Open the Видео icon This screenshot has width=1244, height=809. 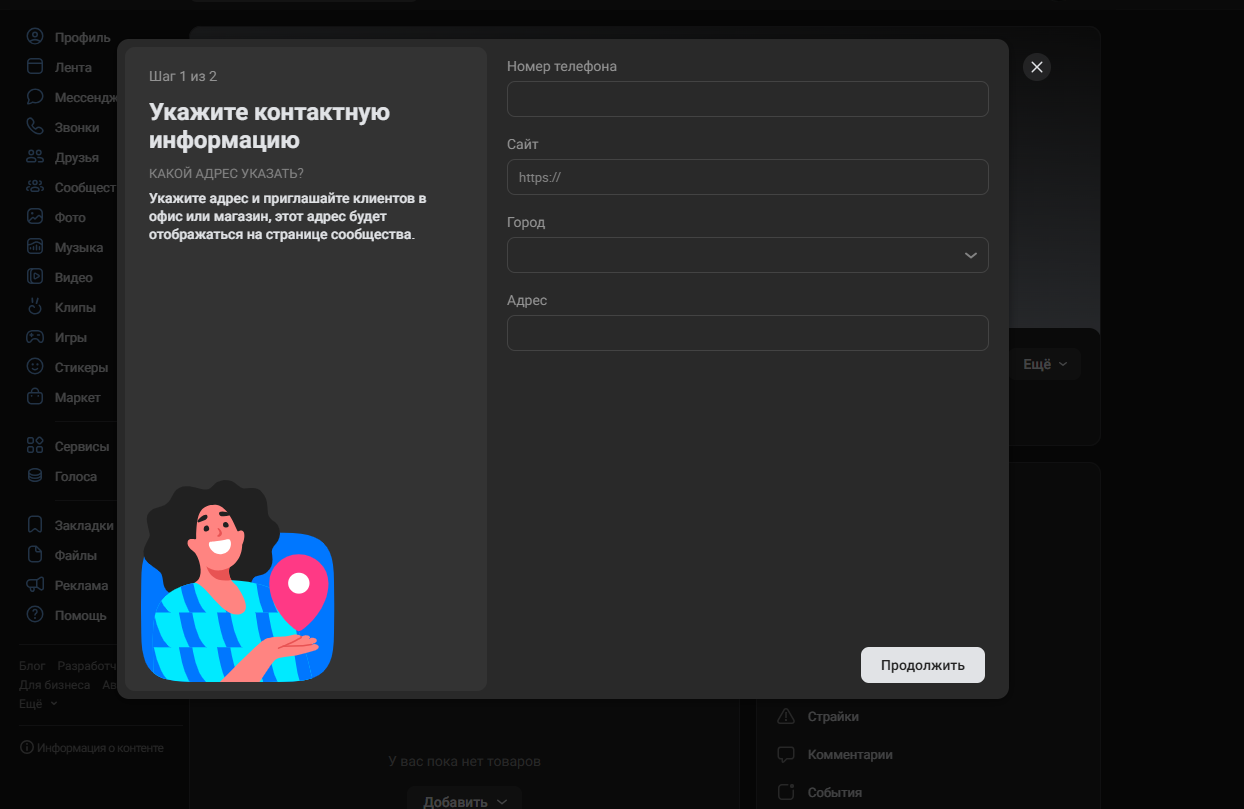click(35, 277)
